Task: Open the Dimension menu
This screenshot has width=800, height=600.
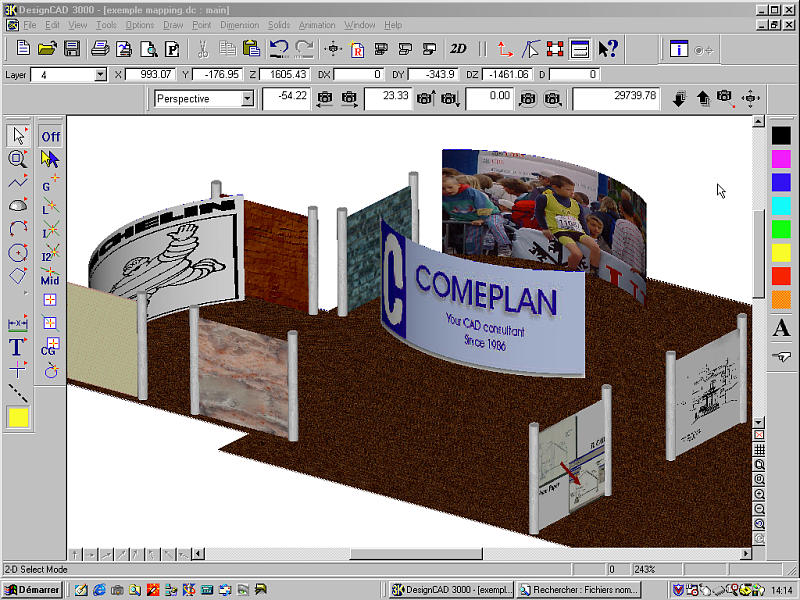Action: pyautogui.click(x=239, y=25)
